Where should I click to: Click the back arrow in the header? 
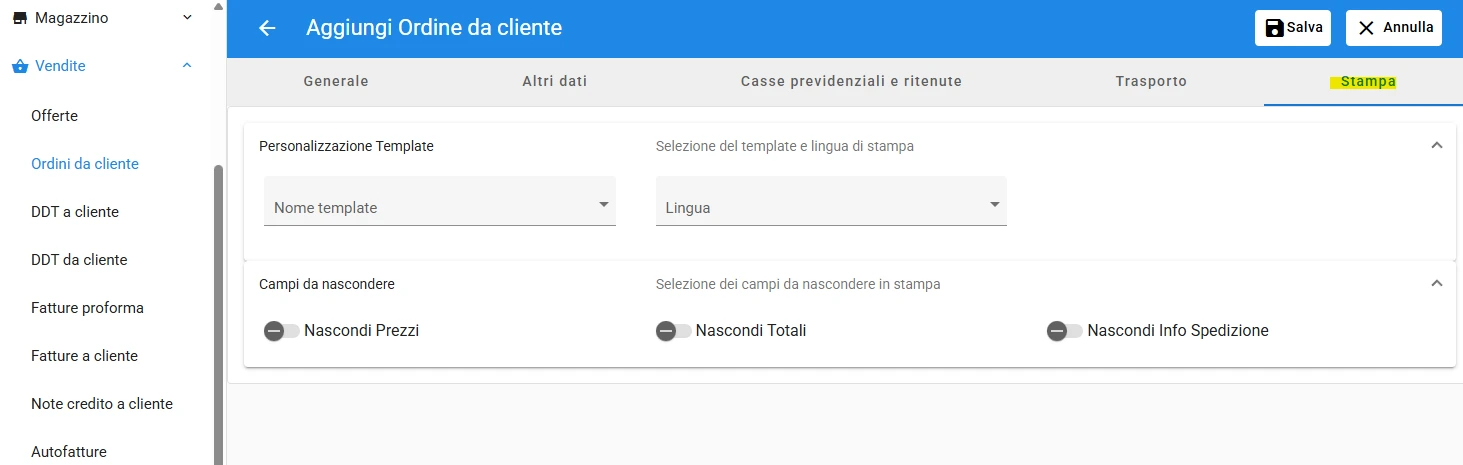267,28
